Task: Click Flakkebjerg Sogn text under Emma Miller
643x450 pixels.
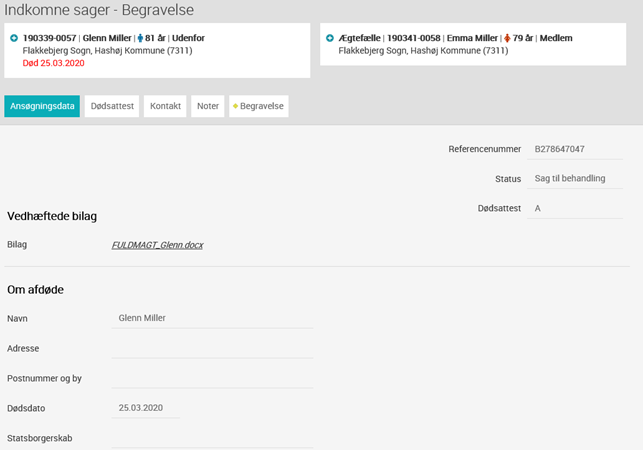Action: [423, 50]
